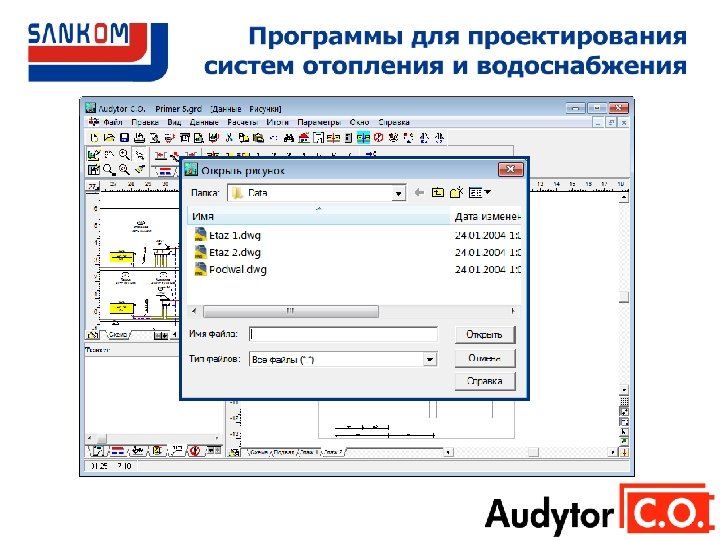Click the red-roof house icon in toolbar
This screenshot has width=720, height=540.
pyautogui.click(x=304, y=137)
